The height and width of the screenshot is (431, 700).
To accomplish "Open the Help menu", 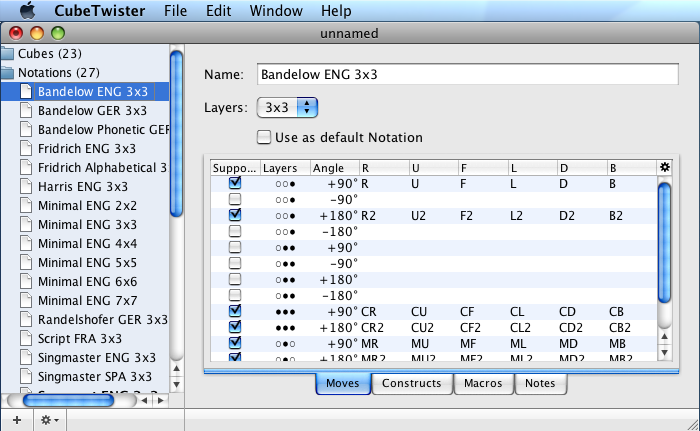I will click(336, 10).
